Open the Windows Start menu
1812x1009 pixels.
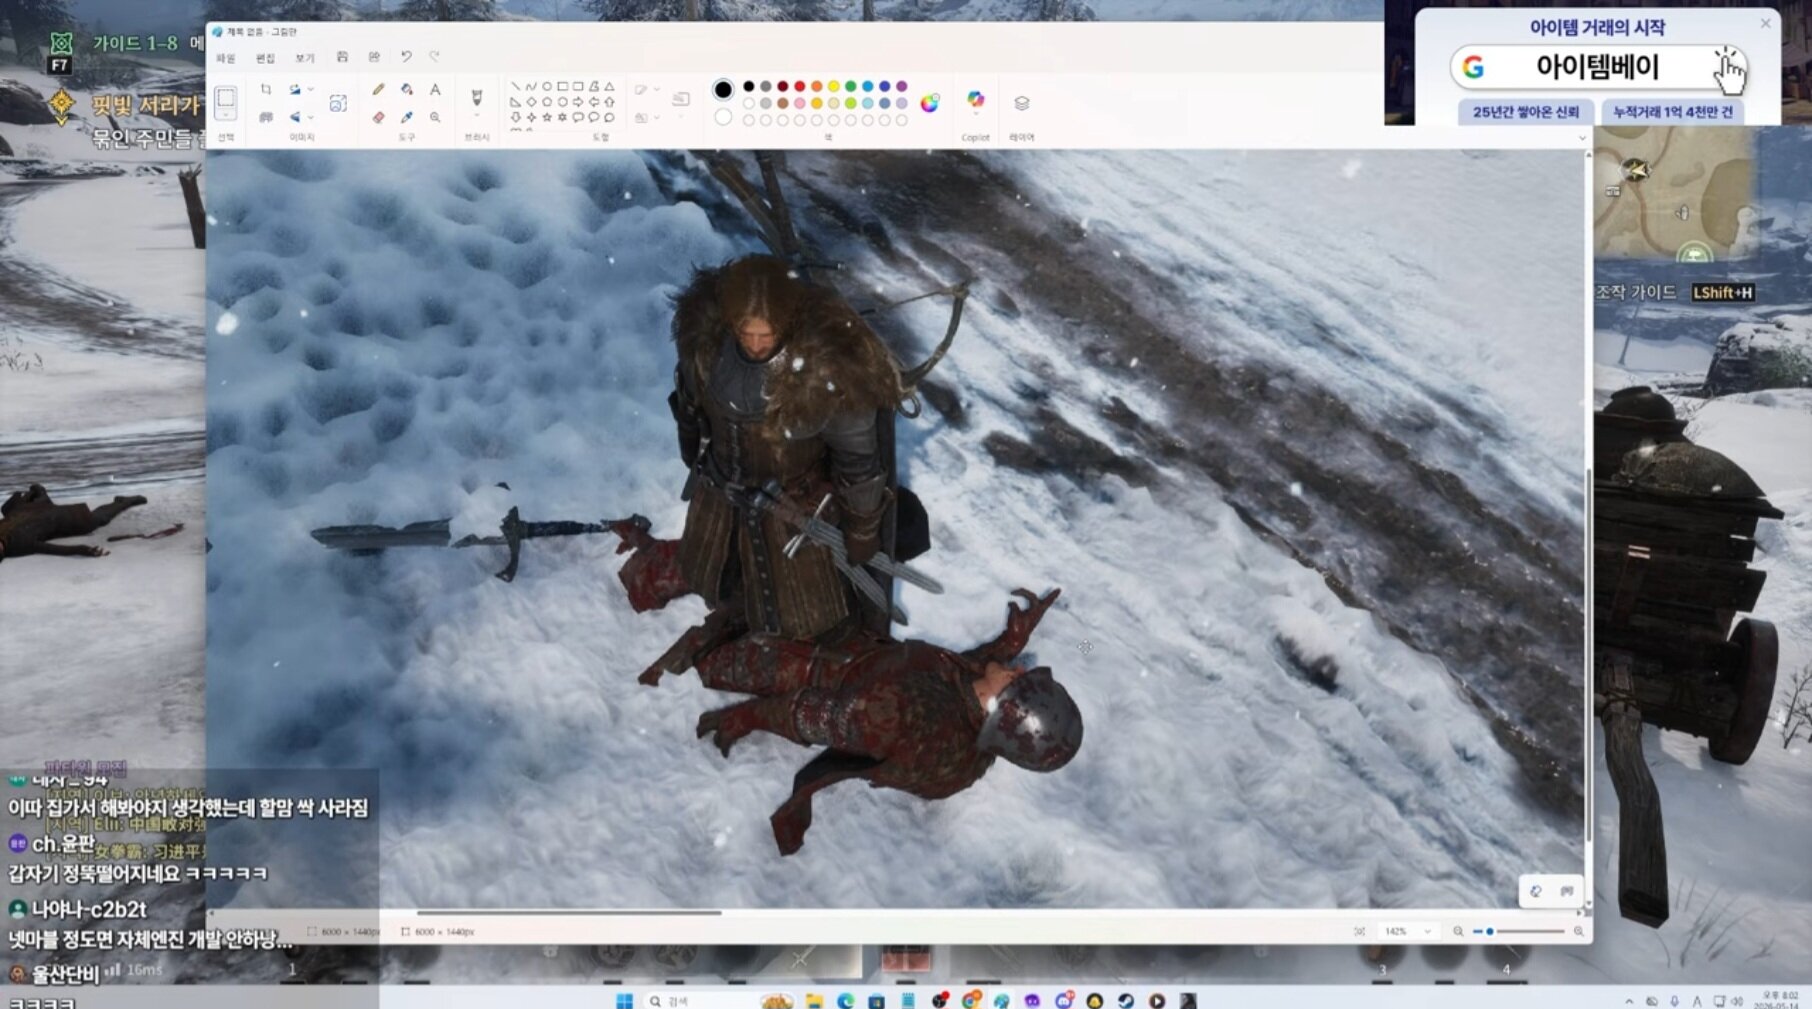(x=625, y=1000)
